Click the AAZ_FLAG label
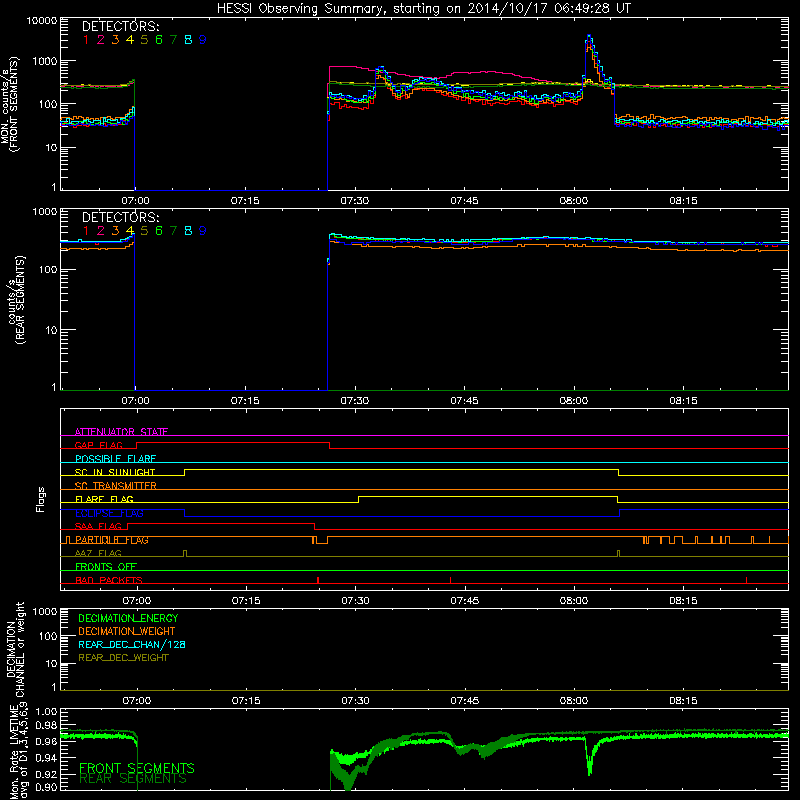This screenshot has width=800, height=800. [x=98, y=553]
